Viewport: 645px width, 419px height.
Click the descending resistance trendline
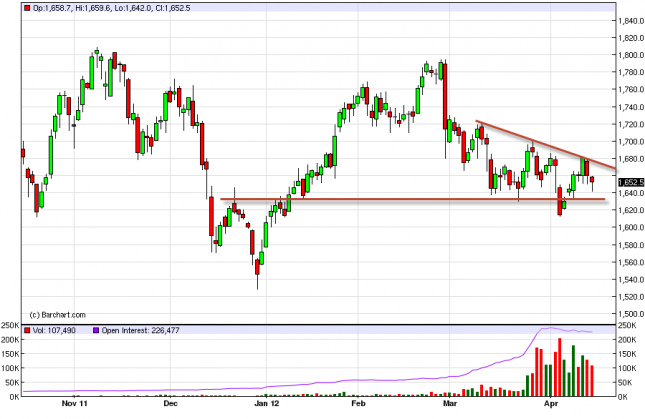[545, 145]
